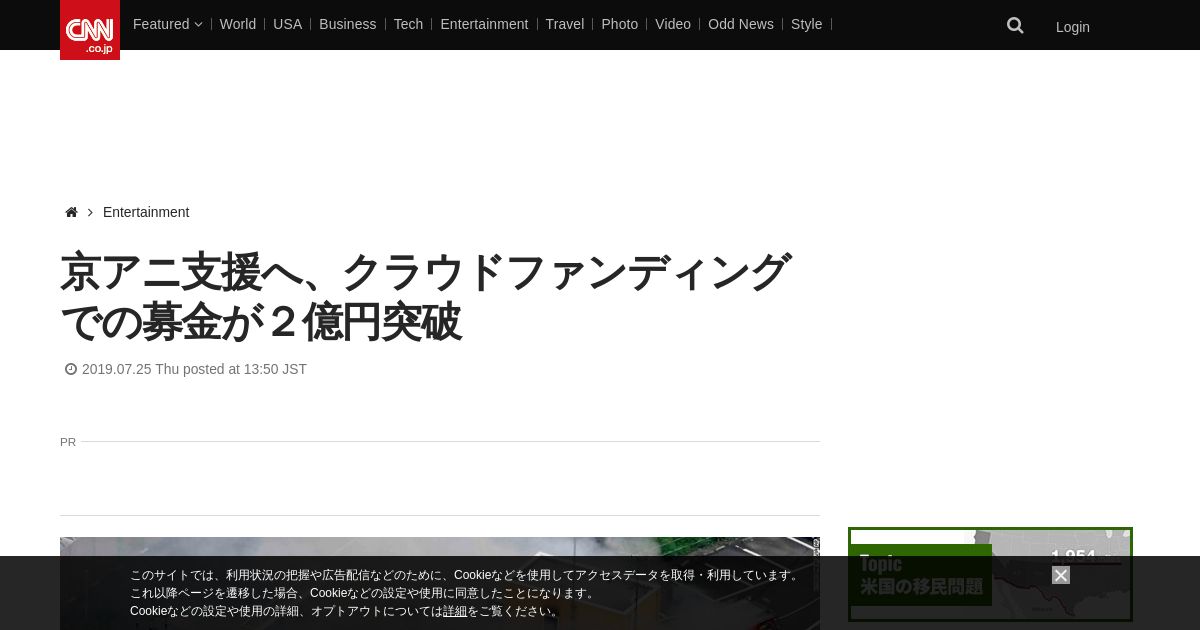Screen dimensions: 1200x630
Task: Click the 2019.07.25 post date text
Action: point(194,369)
